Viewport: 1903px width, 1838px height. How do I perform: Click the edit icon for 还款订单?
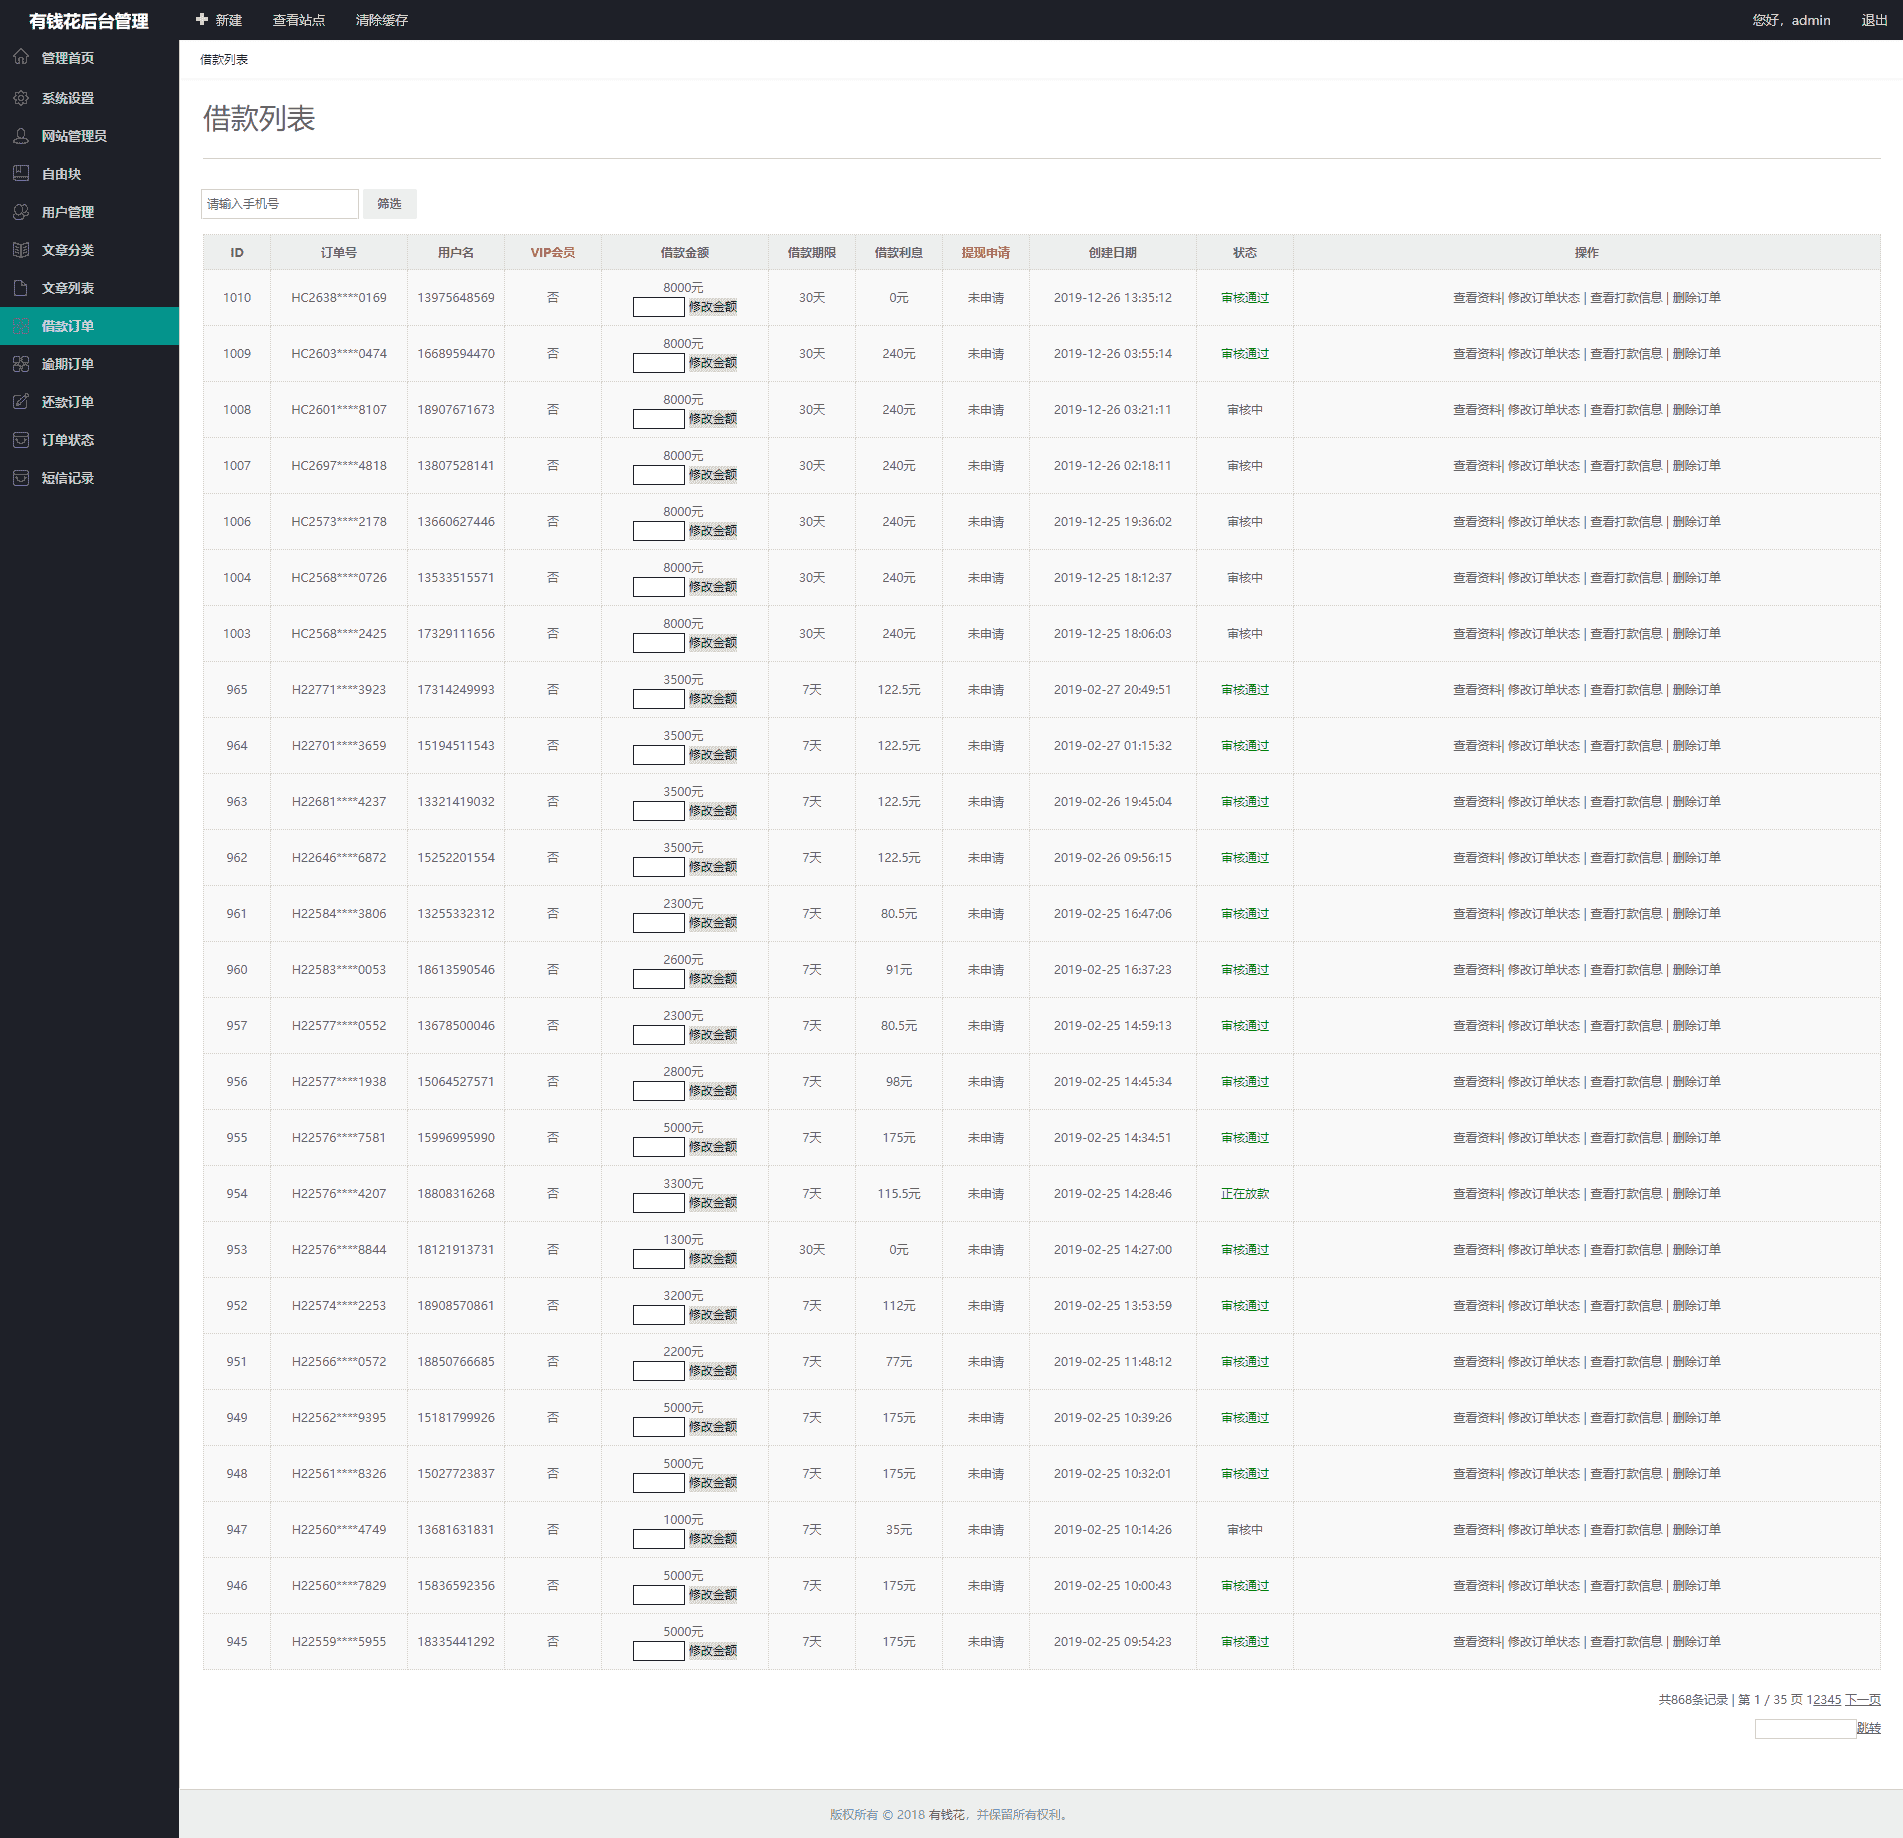(x=21, y=402)
